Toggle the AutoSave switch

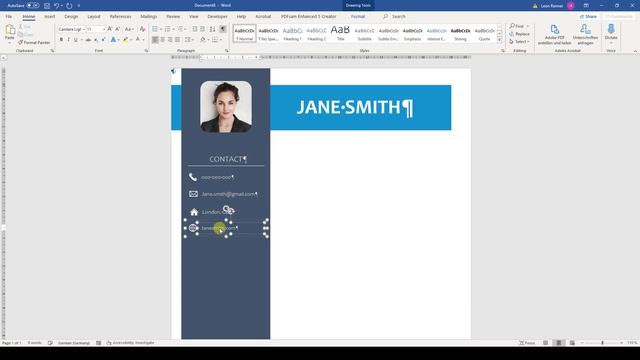point(33,6)
